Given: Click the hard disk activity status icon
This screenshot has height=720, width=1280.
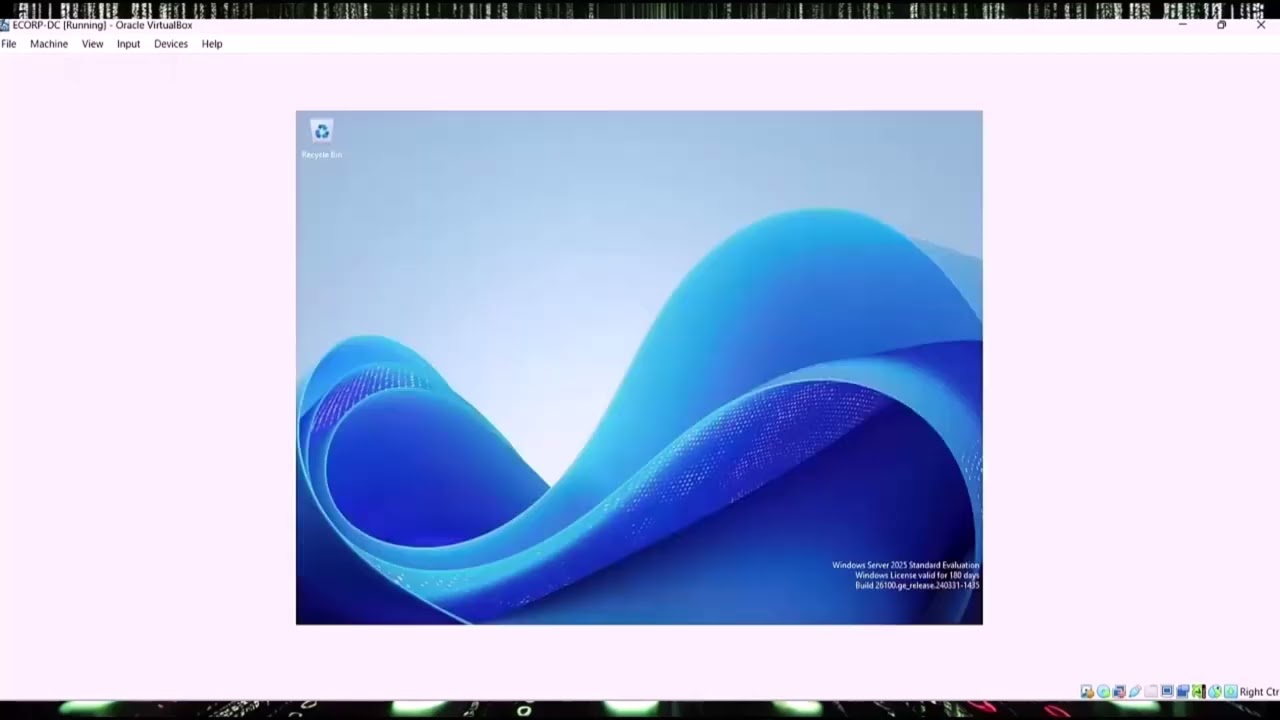Looking at the screenshot, I should [x=1087, y=692].
